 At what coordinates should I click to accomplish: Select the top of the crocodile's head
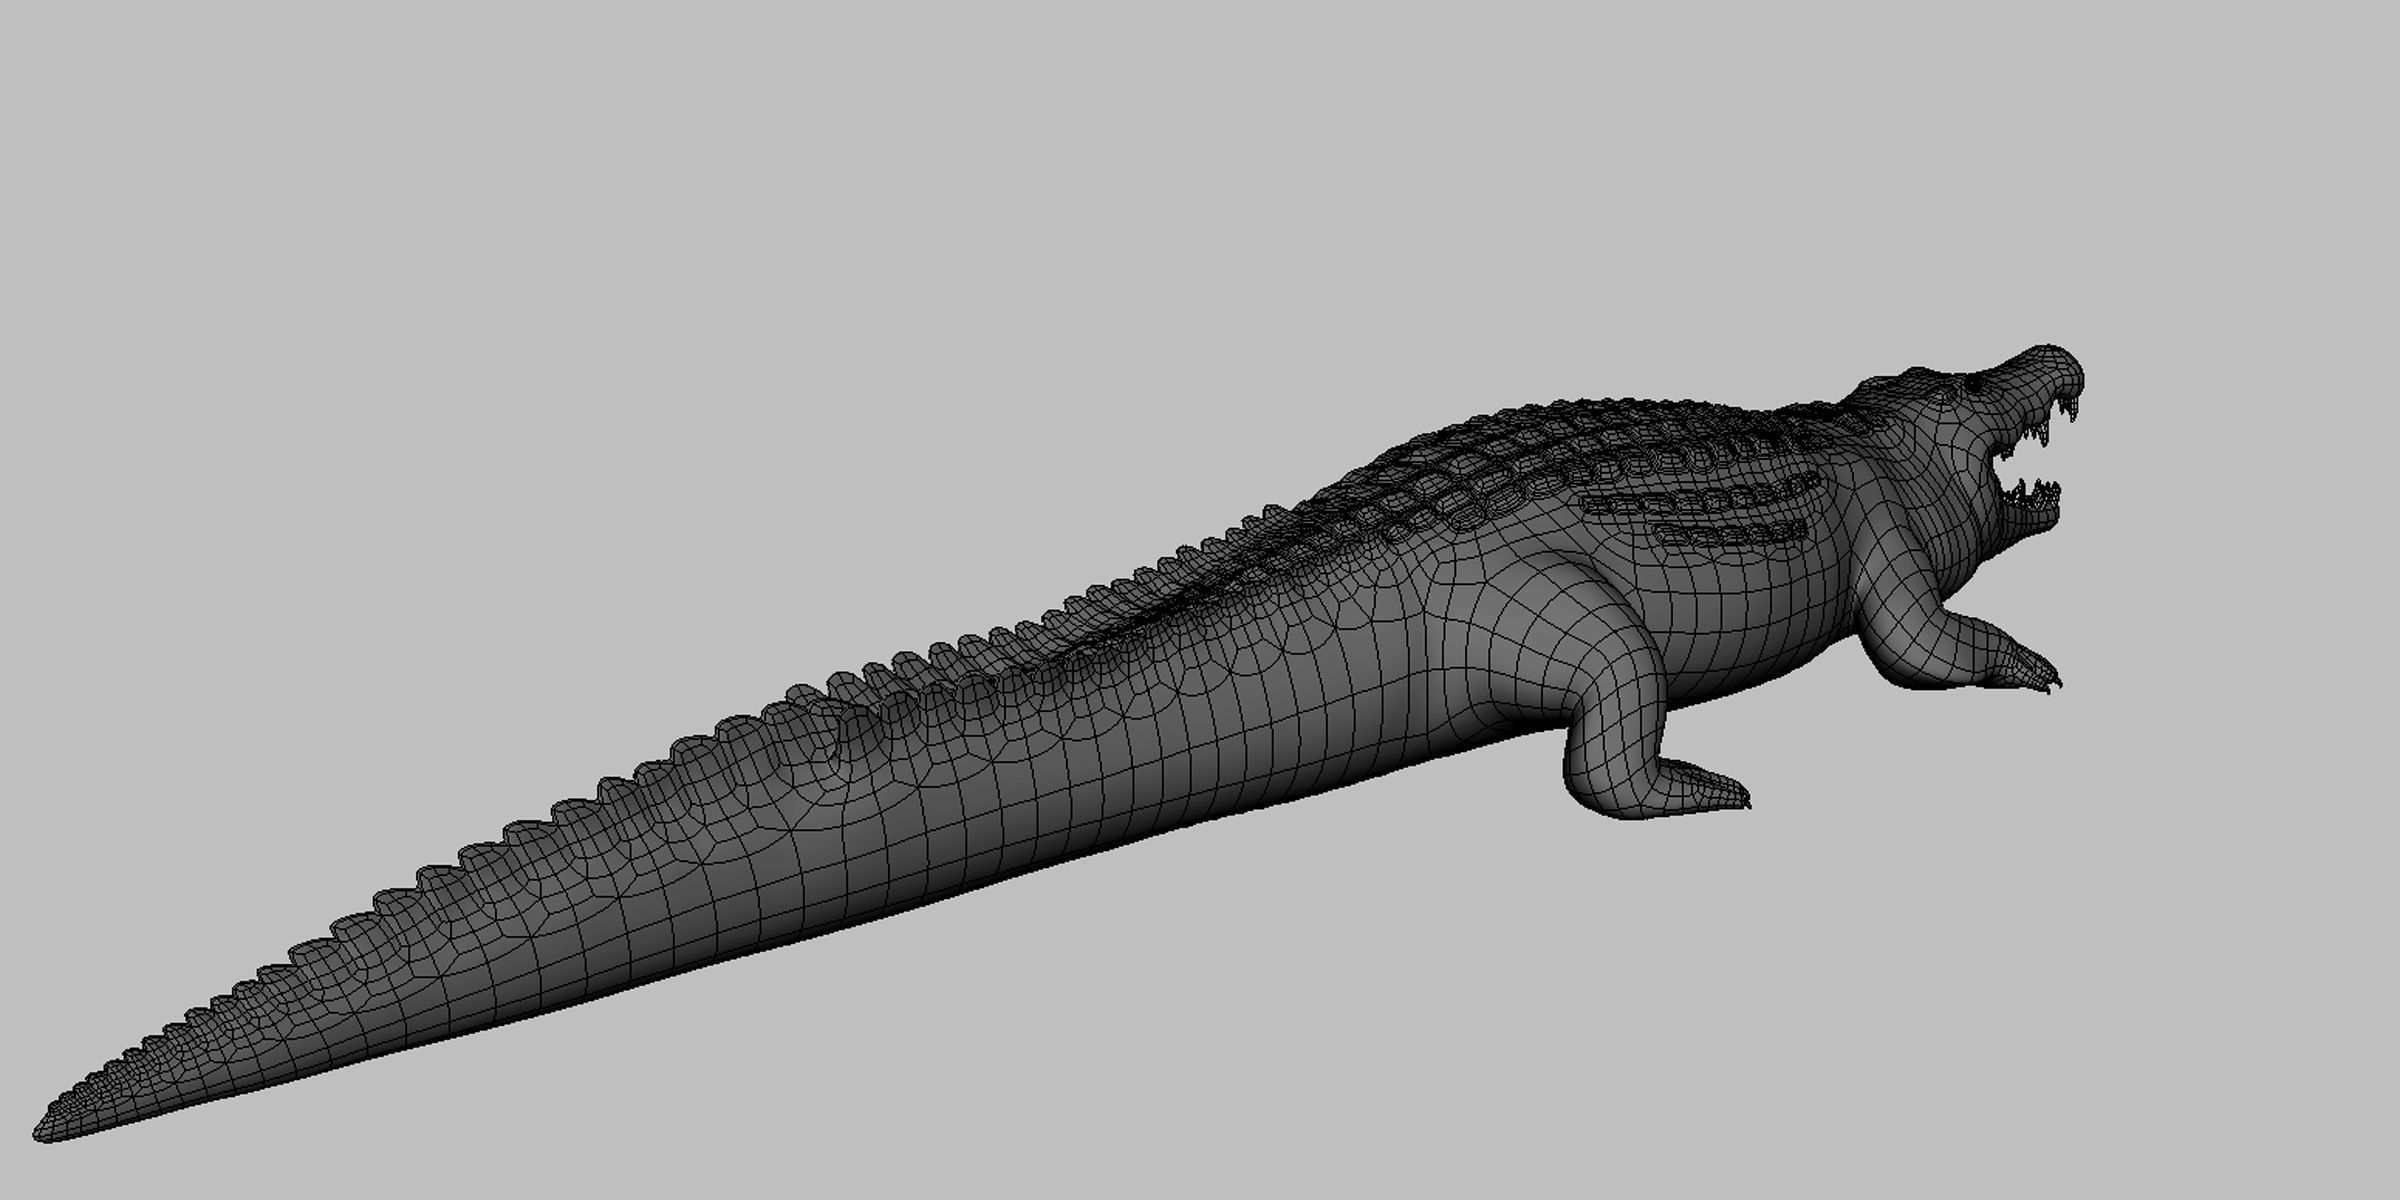tap(1920, 380)
